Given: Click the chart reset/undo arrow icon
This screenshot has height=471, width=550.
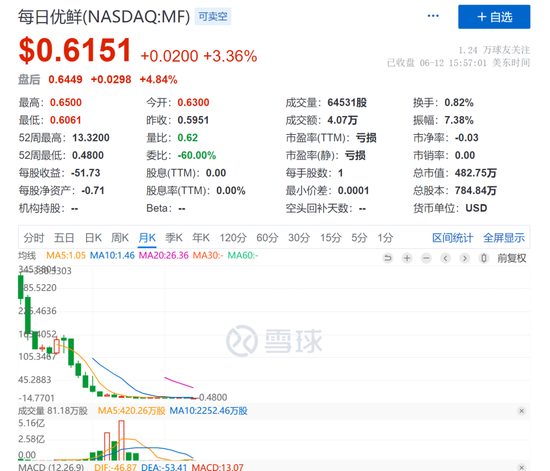Looking at the screenshot, I should pyautogui.click(x=388, y=258).
